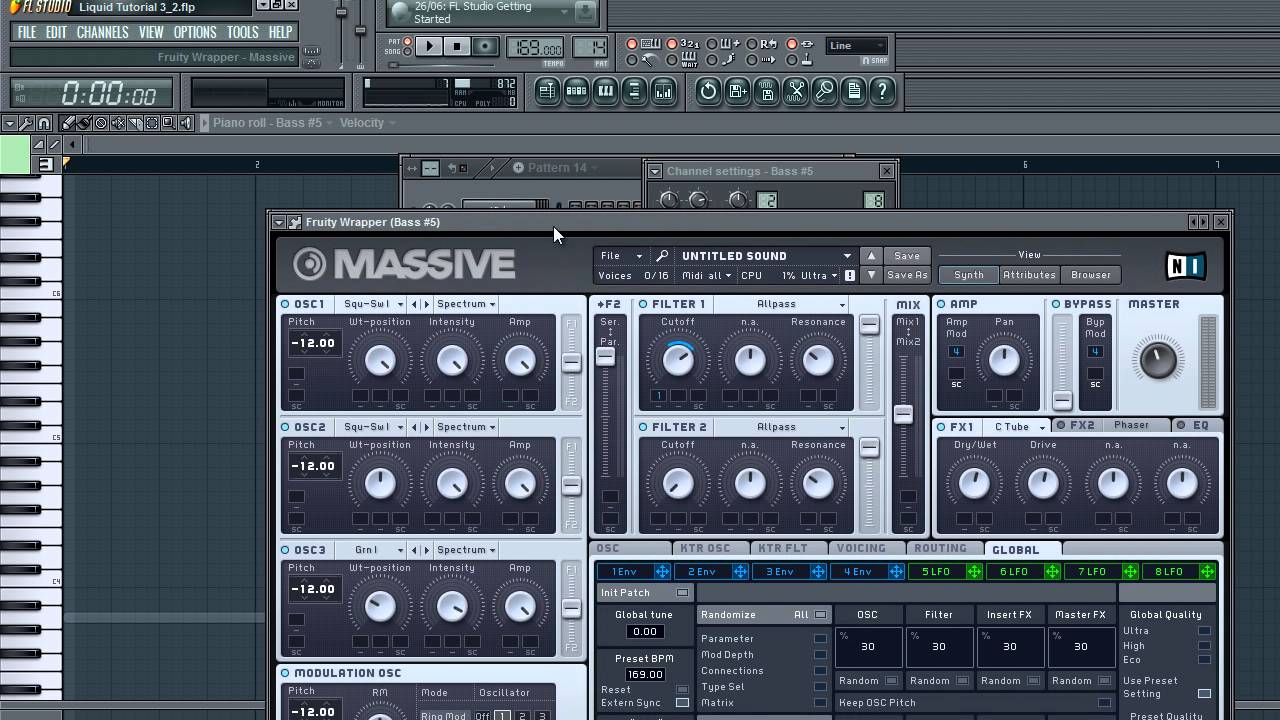Toggle FILTER 2 power button

643,427
